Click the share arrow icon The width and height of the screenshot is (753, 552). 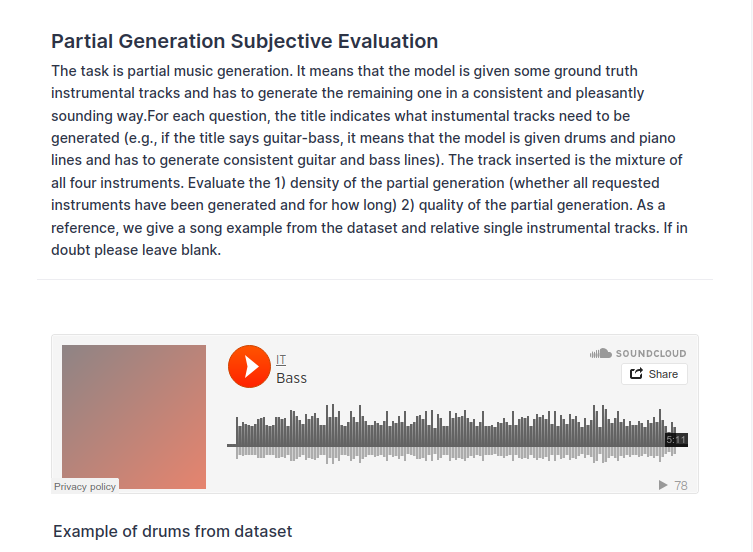[636, 374]
